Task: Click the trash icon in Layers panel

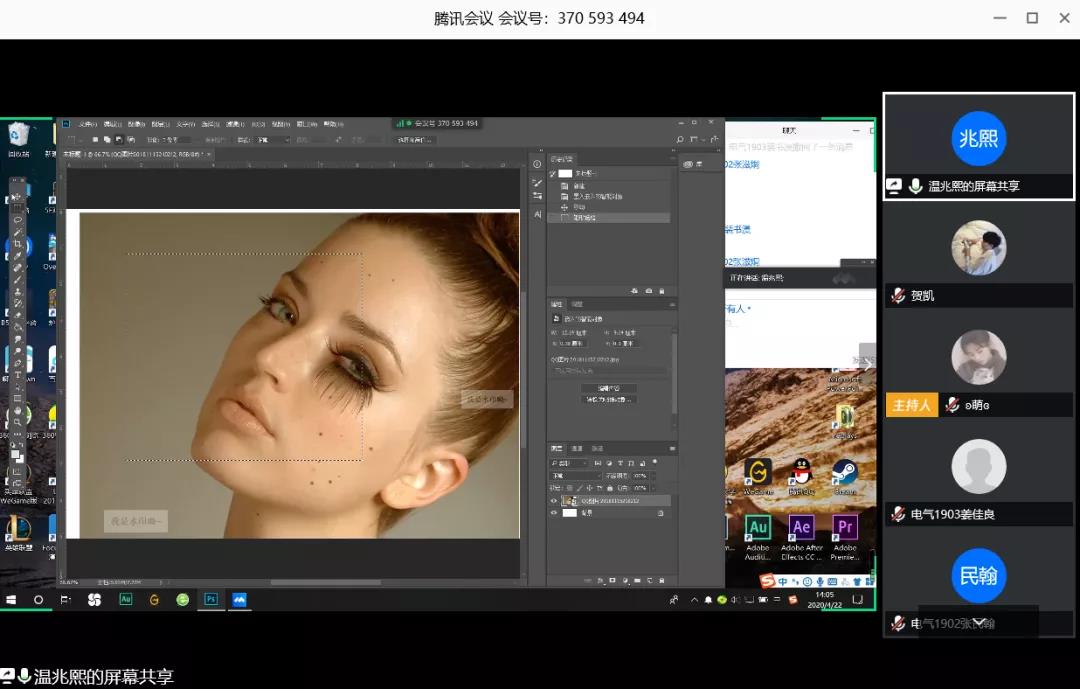Action: [664, 580]
